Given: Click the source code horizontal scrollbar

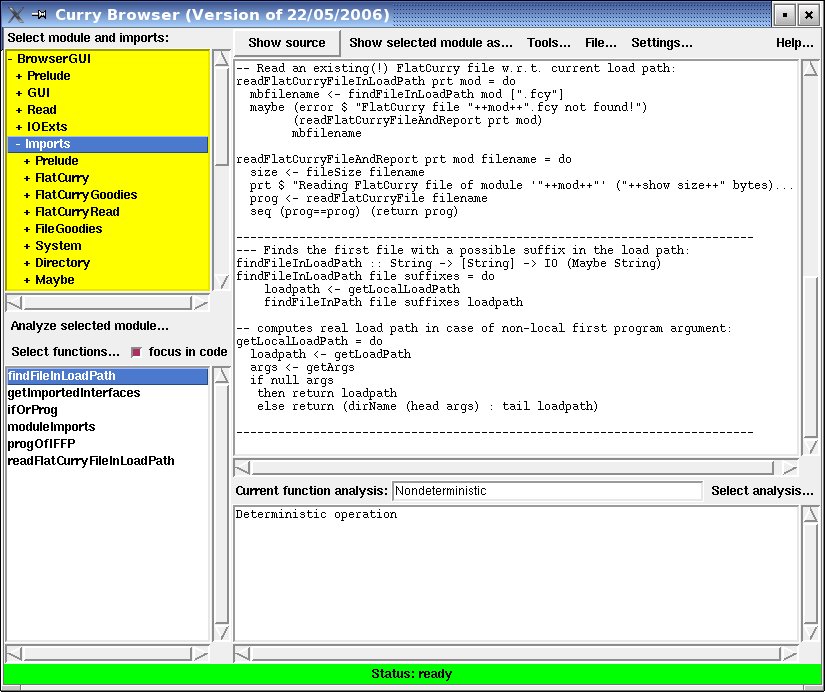Looking at the screenshot, I should click(x=510, y=467).
